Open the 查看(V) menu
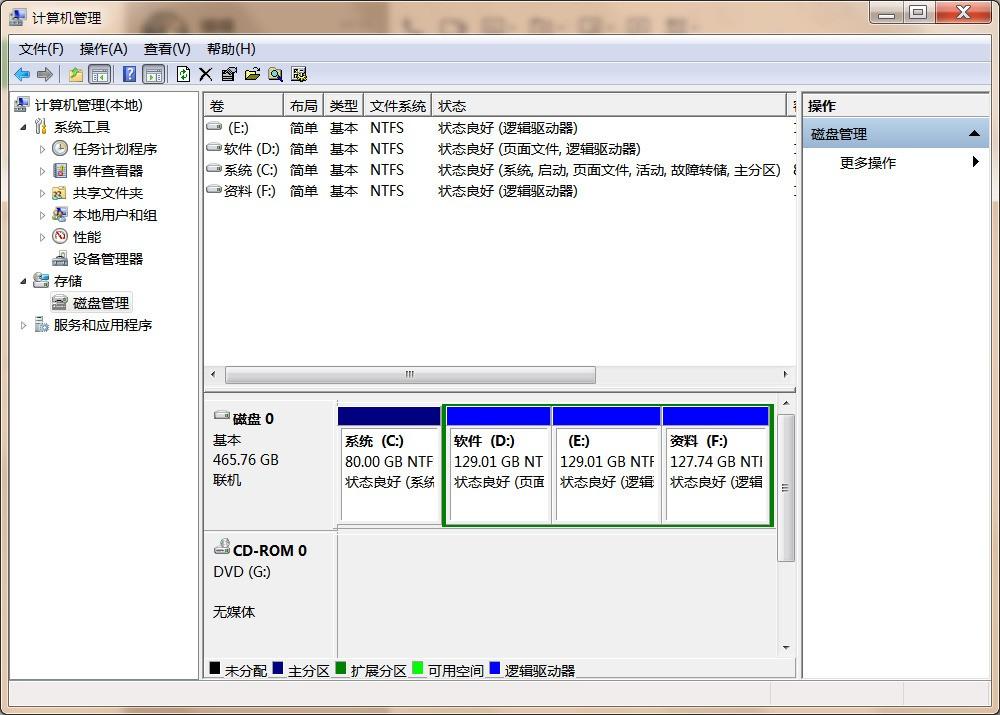The height and width of the screenshot is (715, 1000). coord(167,48)
